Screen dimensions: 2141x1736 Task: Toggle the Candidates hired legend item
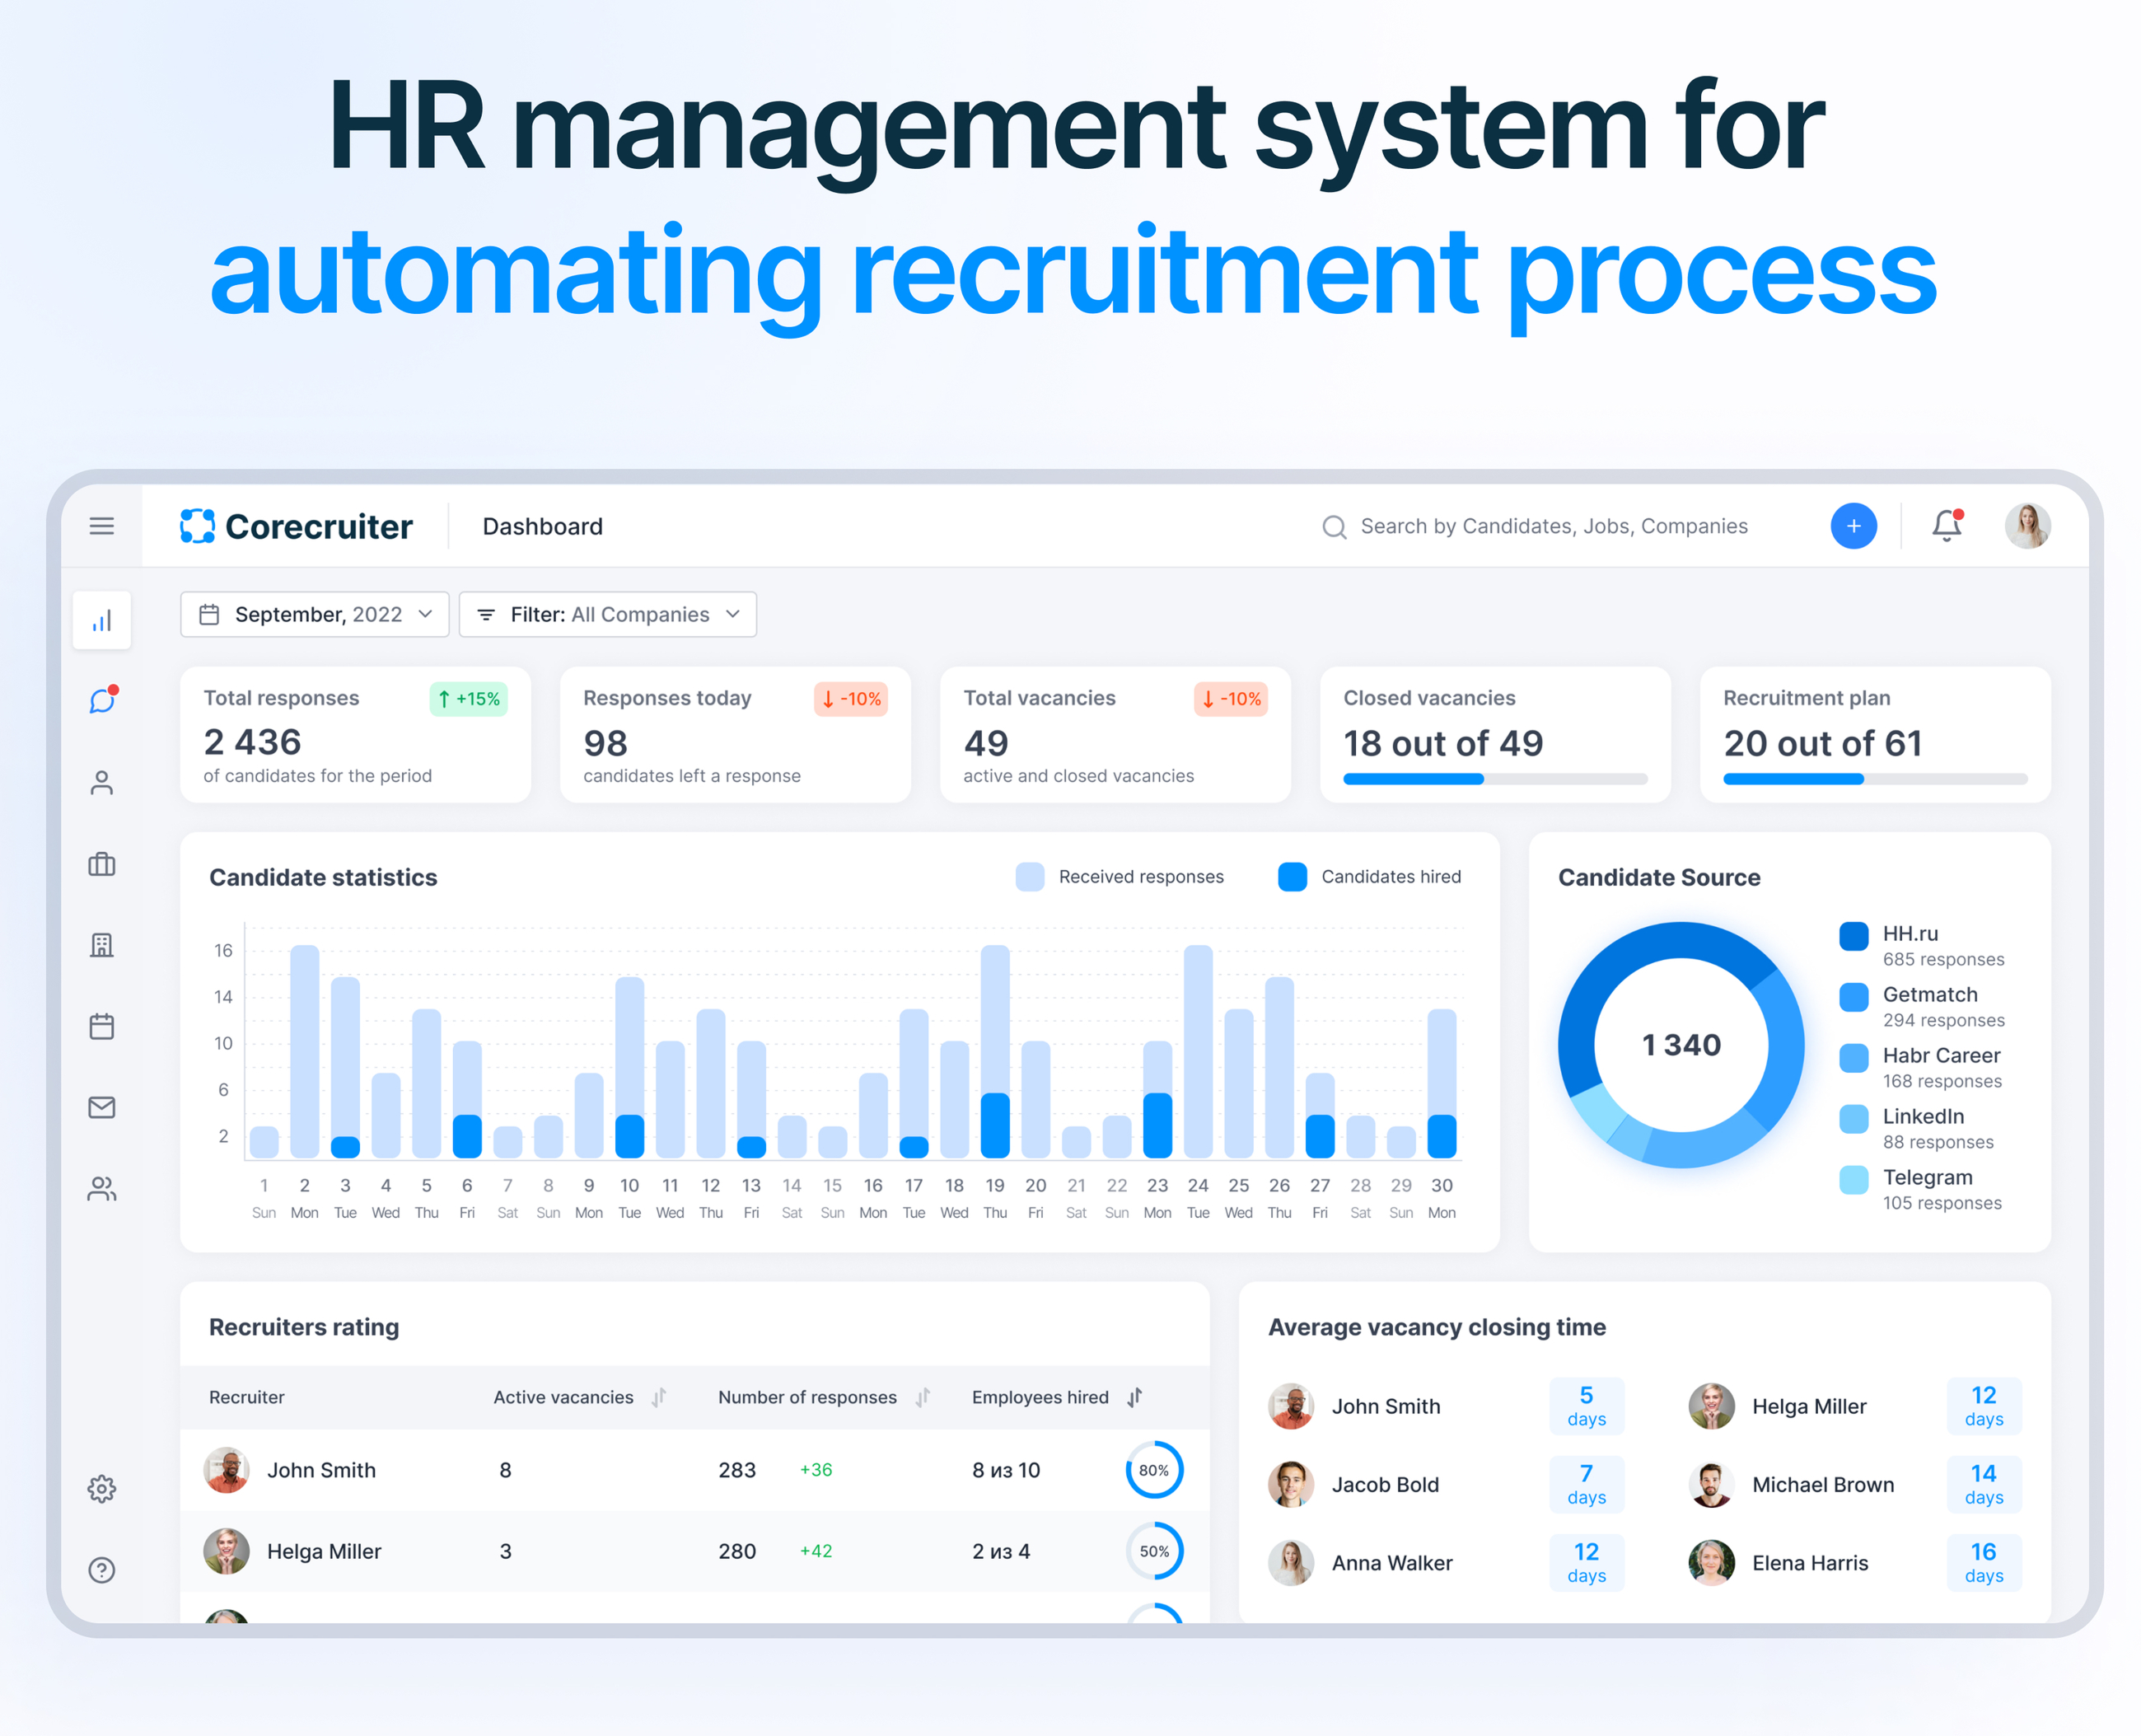(1370, 877)
